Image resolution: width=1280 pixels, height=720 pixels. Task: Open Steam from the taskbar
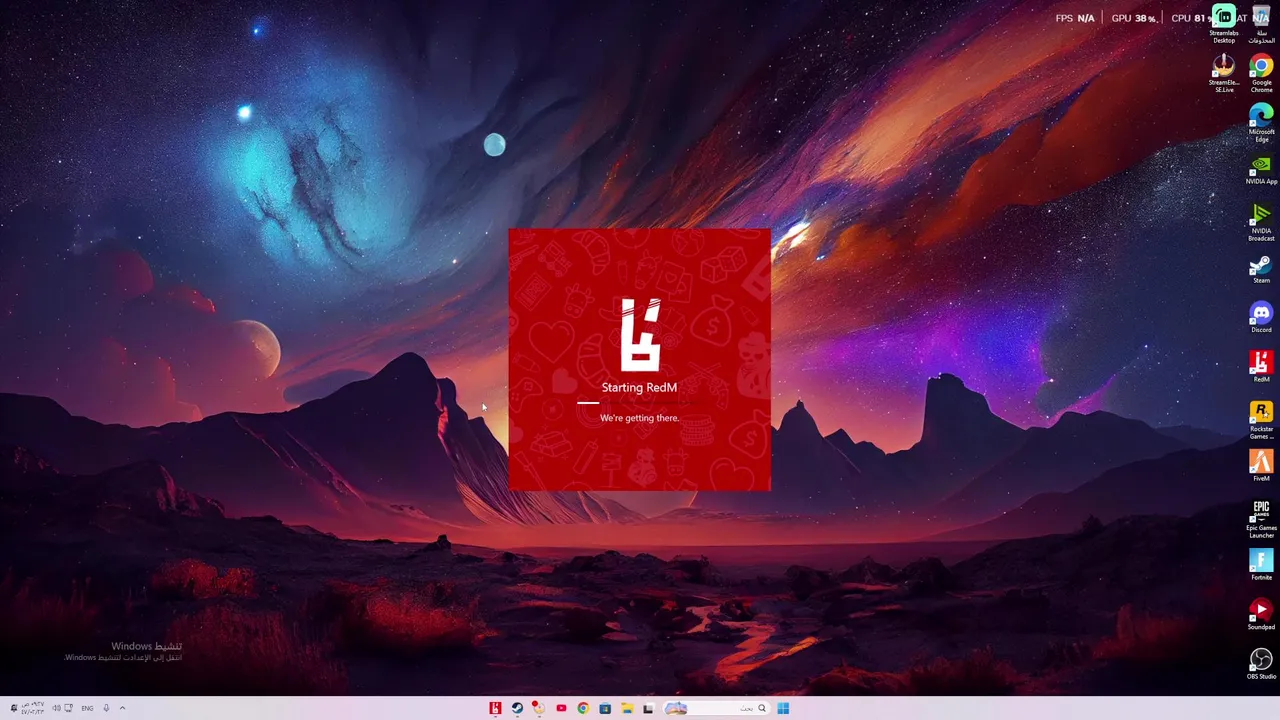[517, 708]
